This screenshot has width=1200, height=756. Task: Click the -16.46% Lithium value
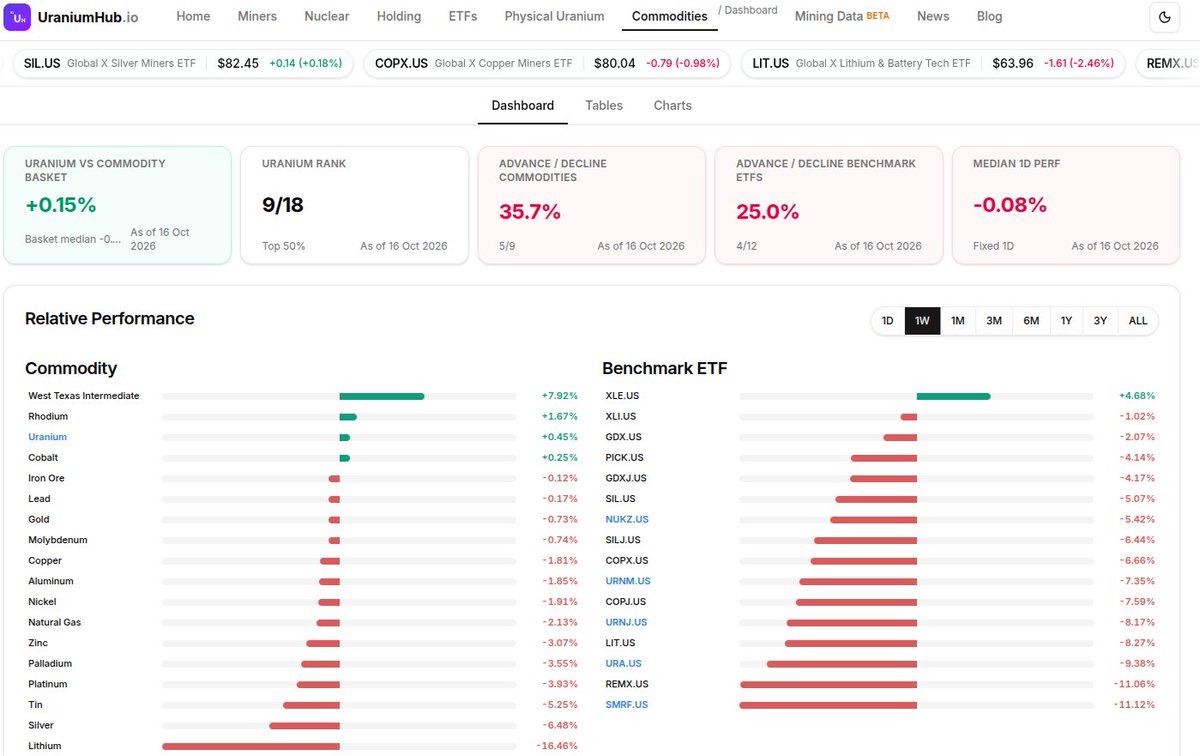(x=558, y=746)
